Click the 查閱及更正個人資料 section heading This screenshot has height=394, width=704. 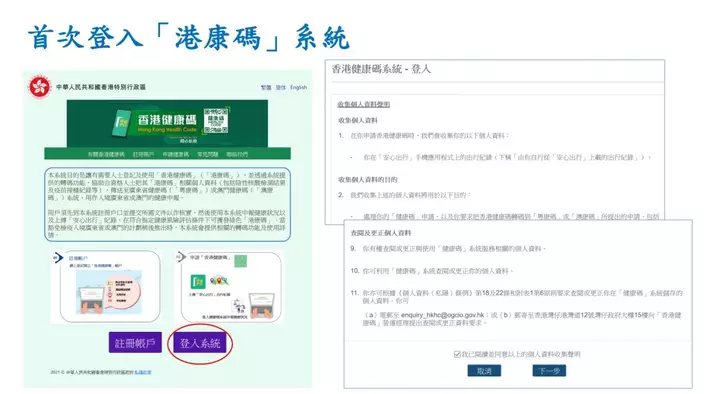pyautogui.click(x=381, y=233)
